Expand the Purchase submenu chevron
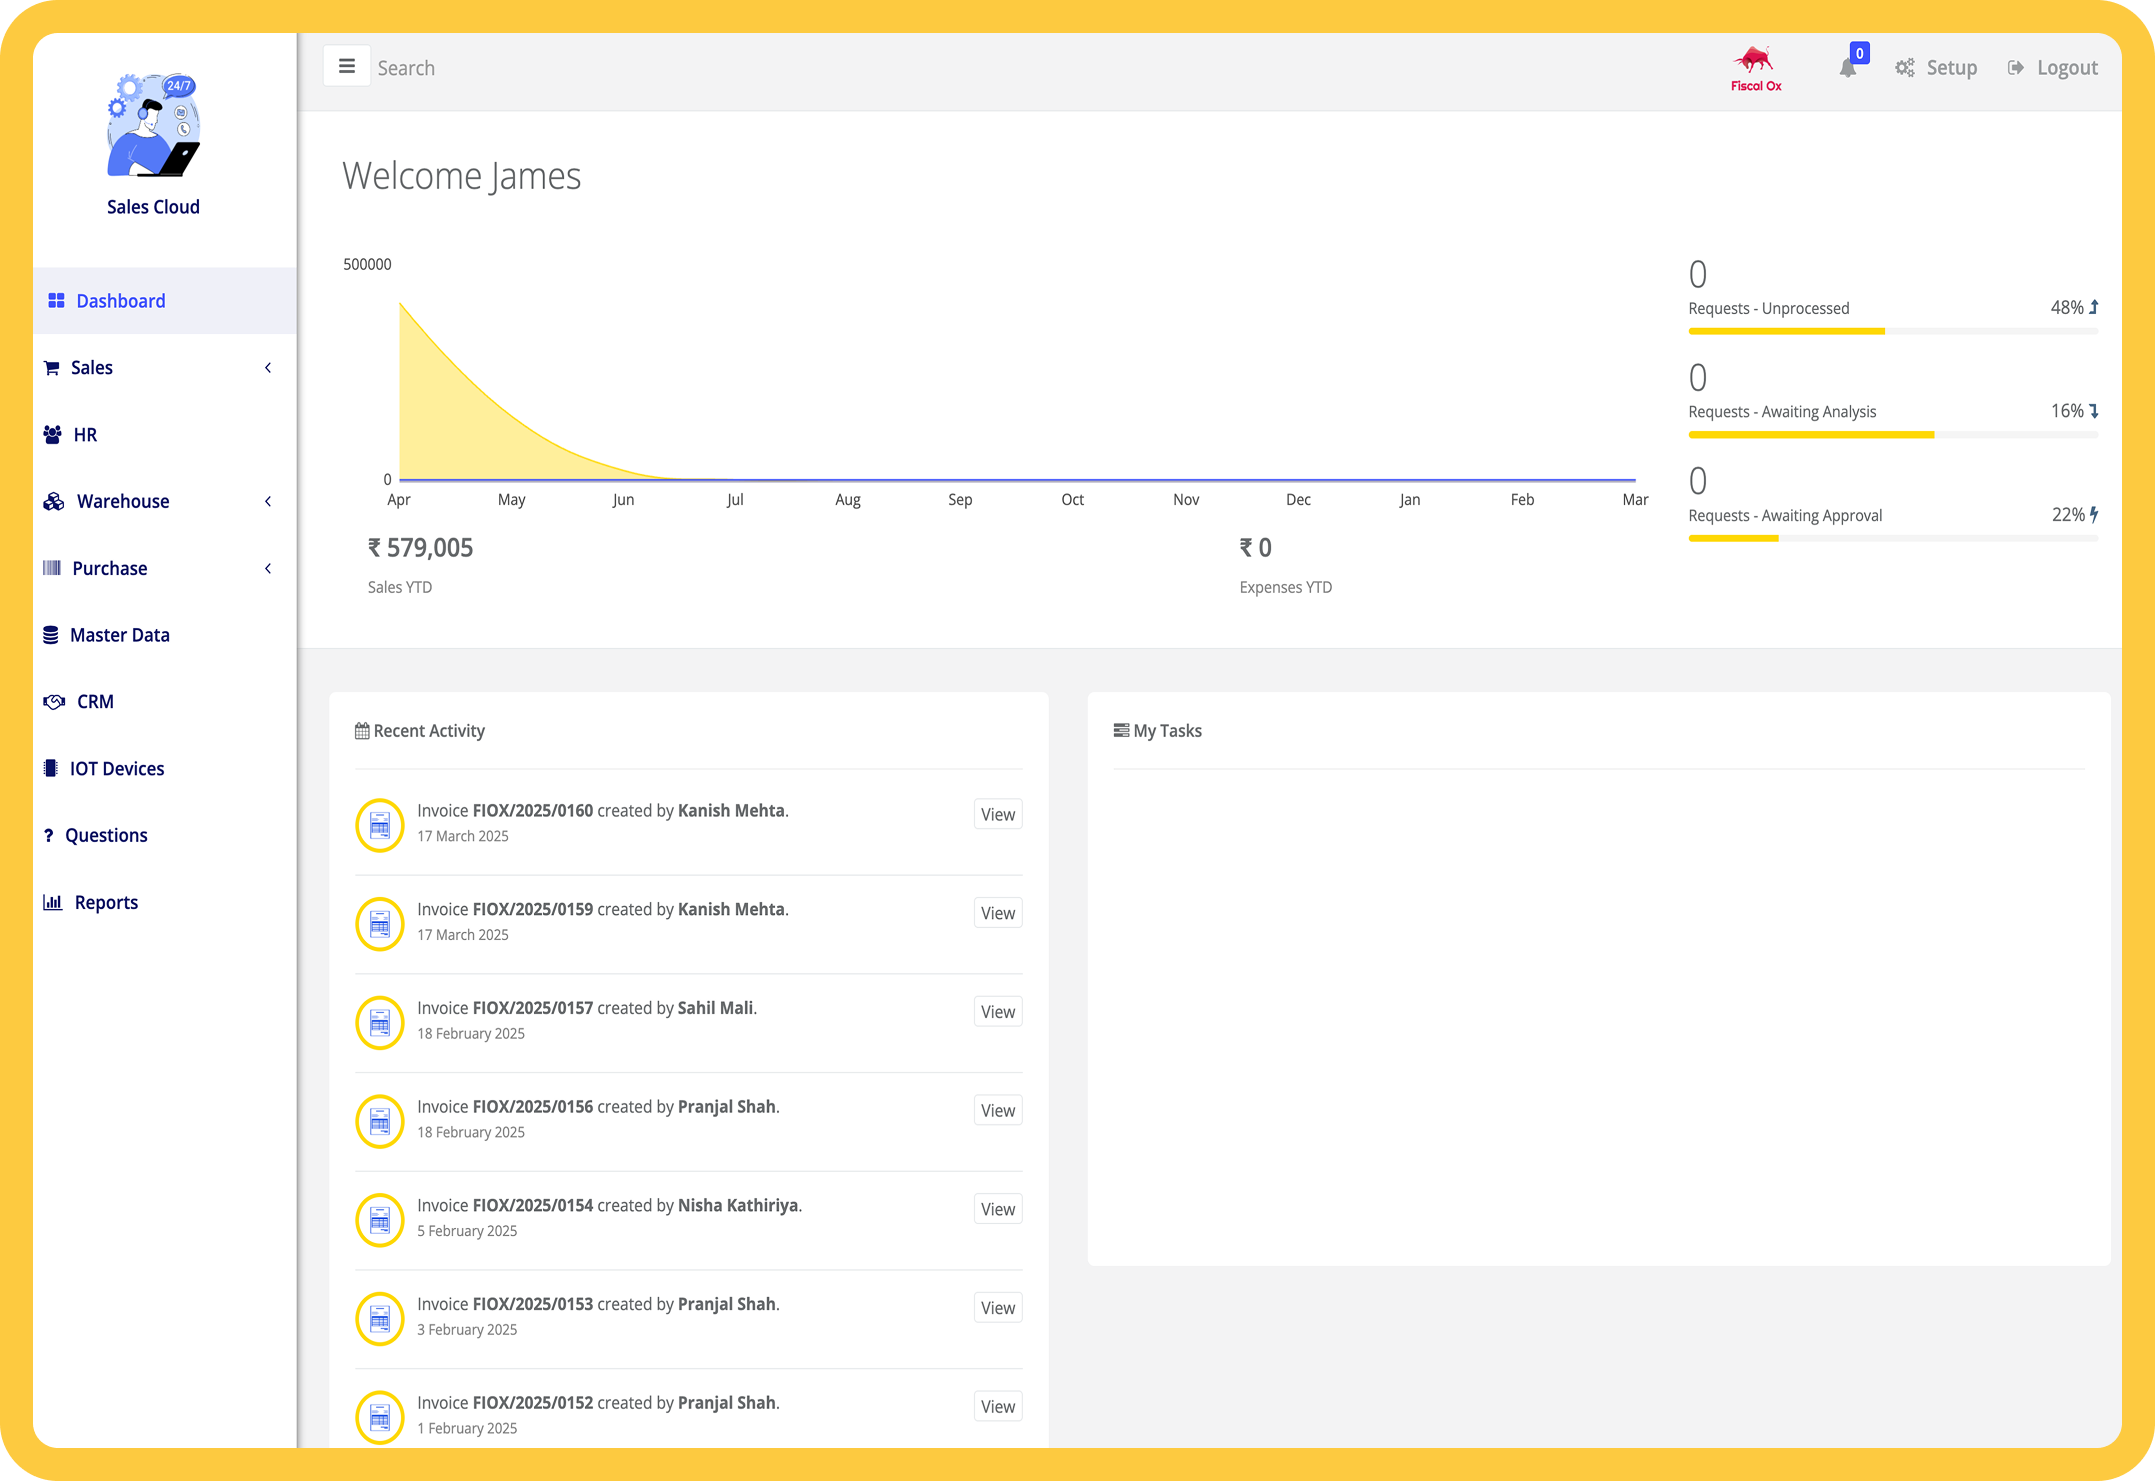Viewport: 2155px width, 1481px height. [x=268, y=568]
